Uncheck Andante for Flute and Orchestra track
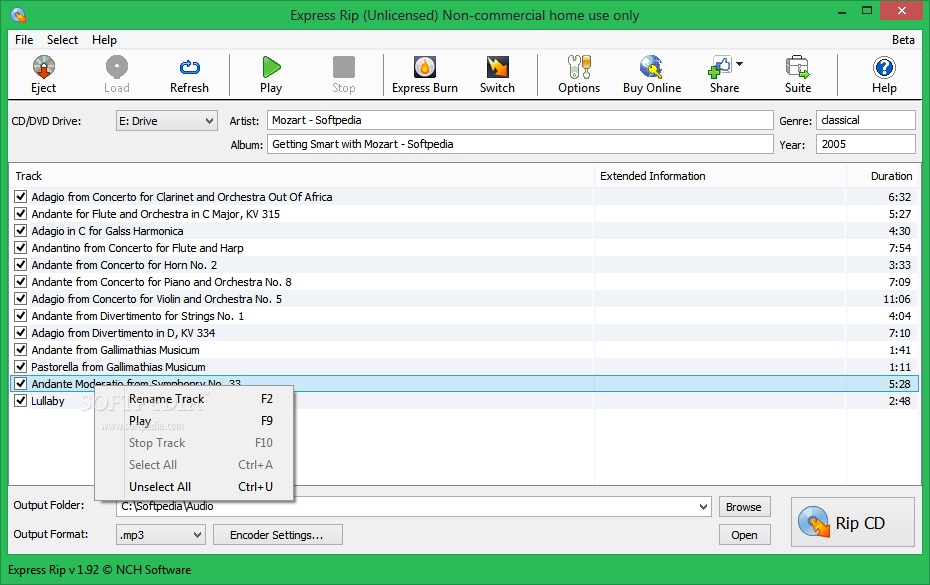Image resolution: width=930 pixels, height=585 pixels. [x=21, y=214]
